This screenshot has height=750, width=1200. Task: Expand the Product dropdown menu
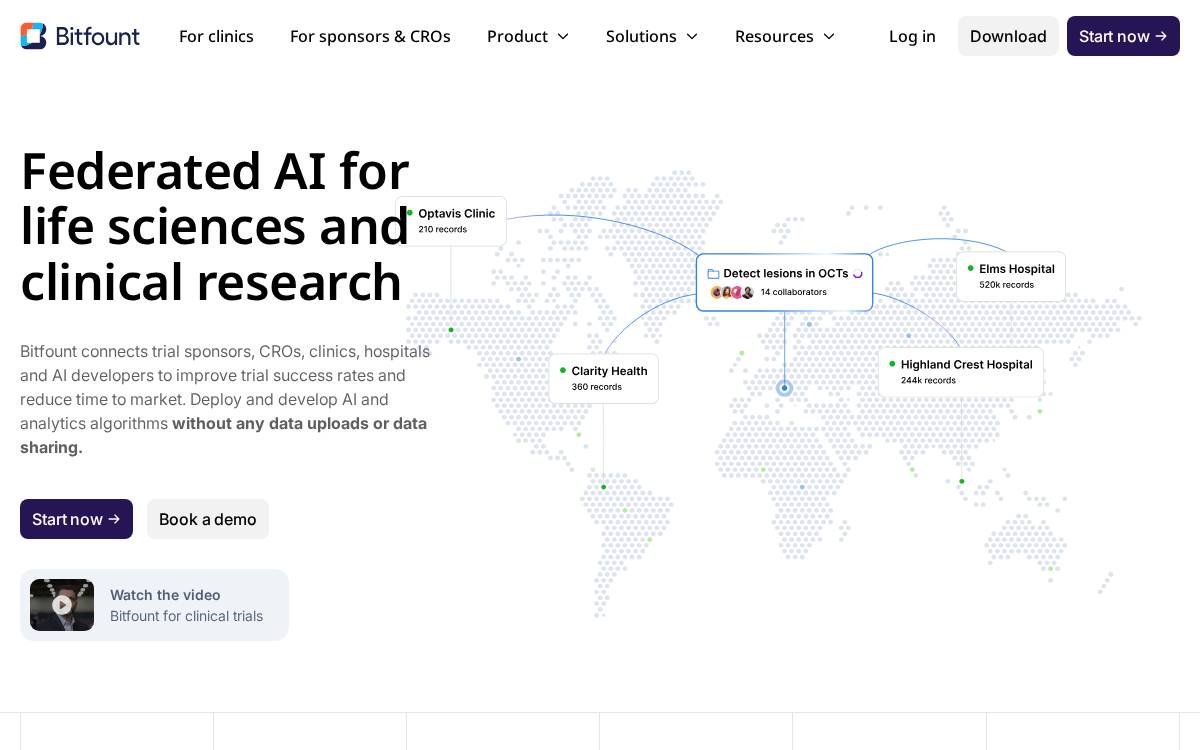coord(528,36)
